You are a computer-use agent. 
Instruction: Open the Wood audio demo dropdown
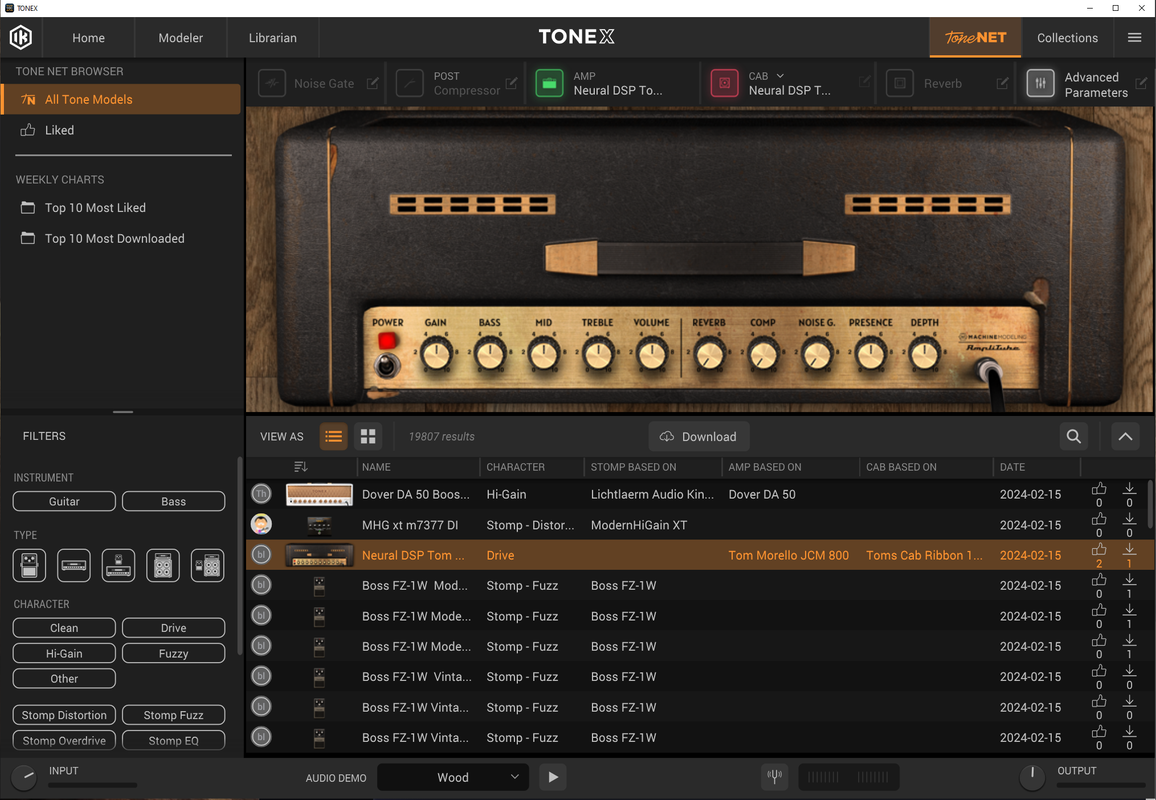[453, 777]
